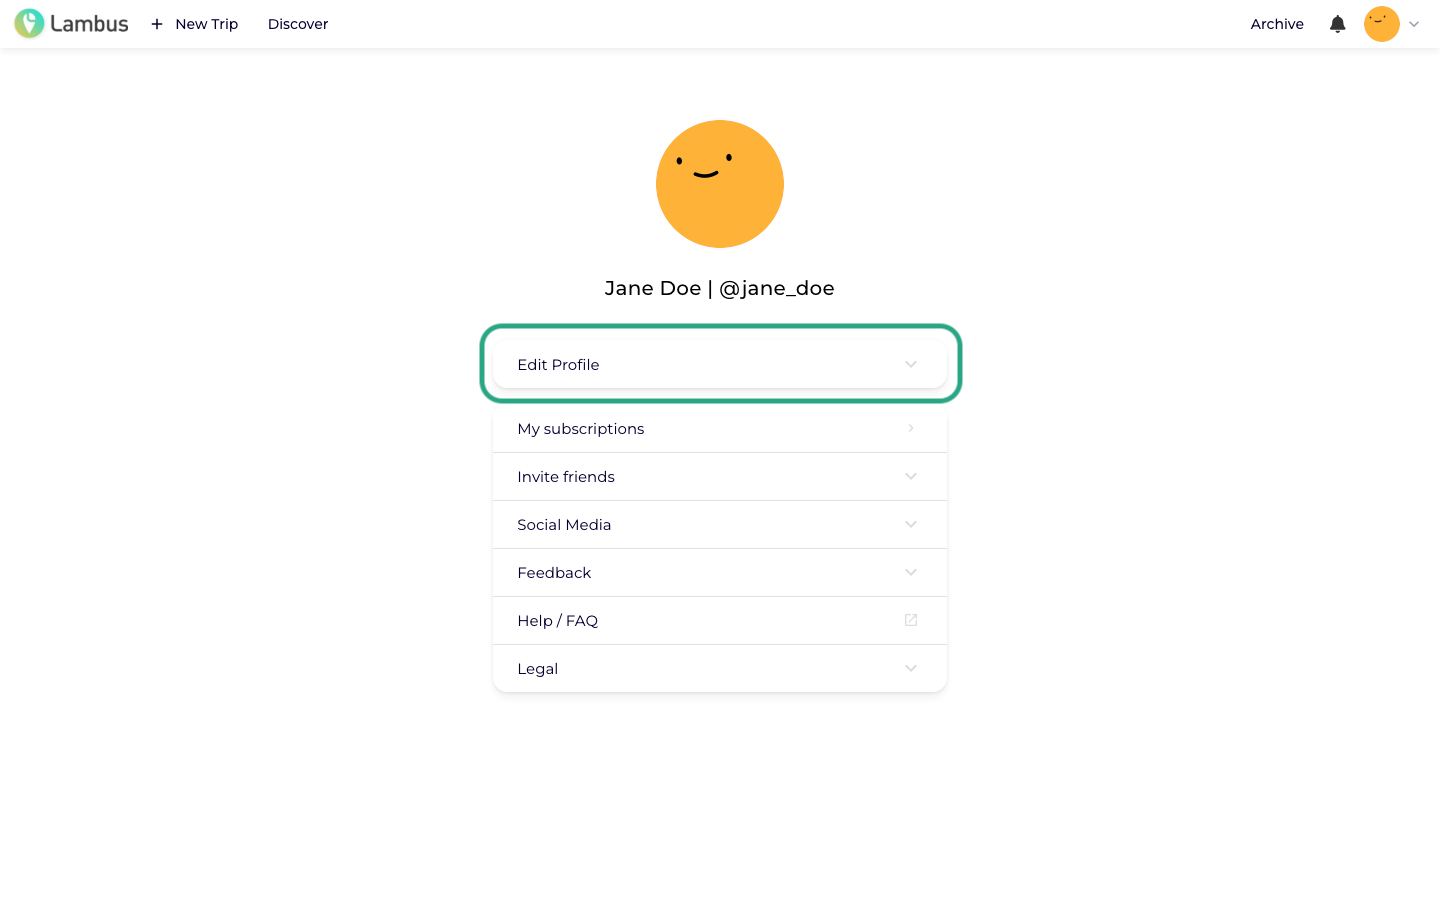Open the My subscriptions row
Image resolution: width=1440 pixels, height=900 pixels.
[x=720, y=428]
